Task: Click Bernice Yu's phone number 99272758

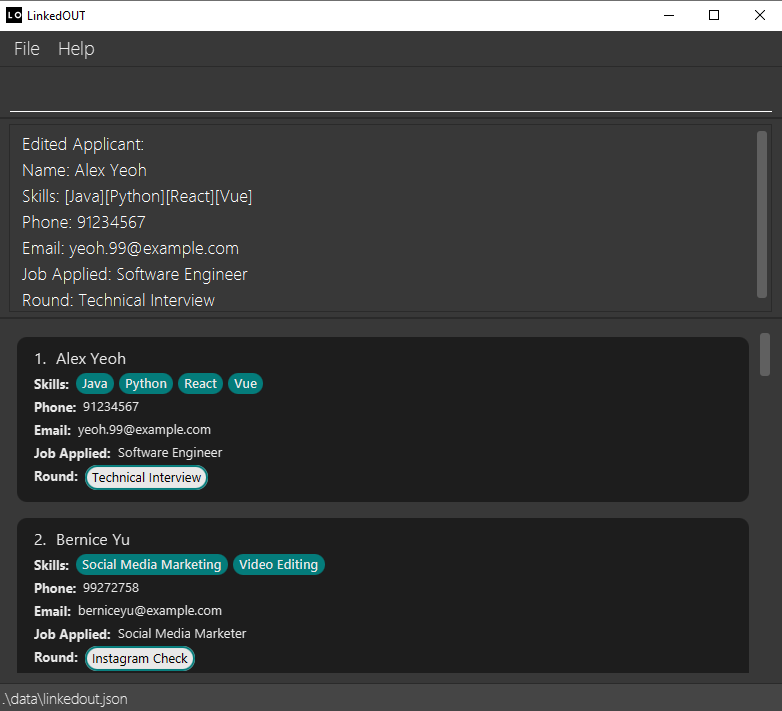Action: 111,588
